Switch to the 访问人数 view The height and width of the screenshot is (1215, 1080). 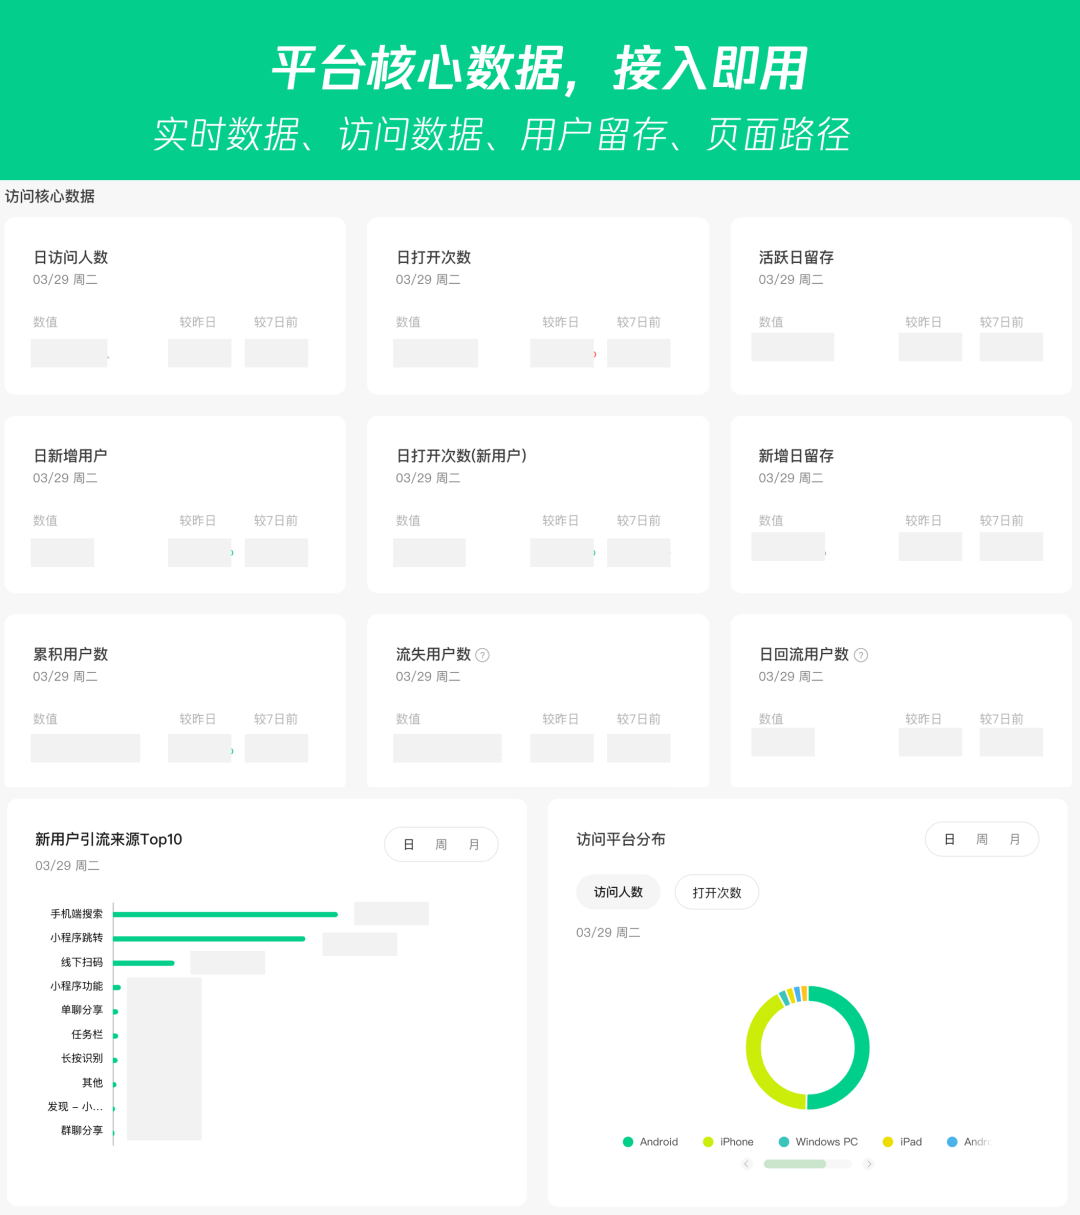point(618,892)
